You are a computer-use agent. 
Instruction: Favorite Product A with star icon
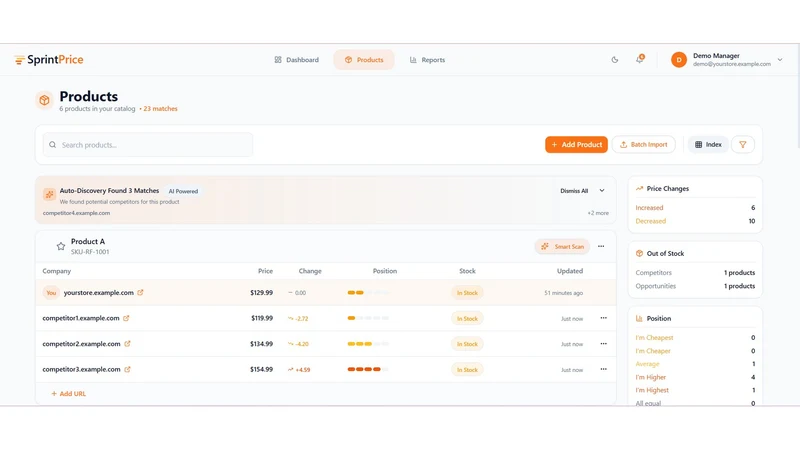click(61, 246)
